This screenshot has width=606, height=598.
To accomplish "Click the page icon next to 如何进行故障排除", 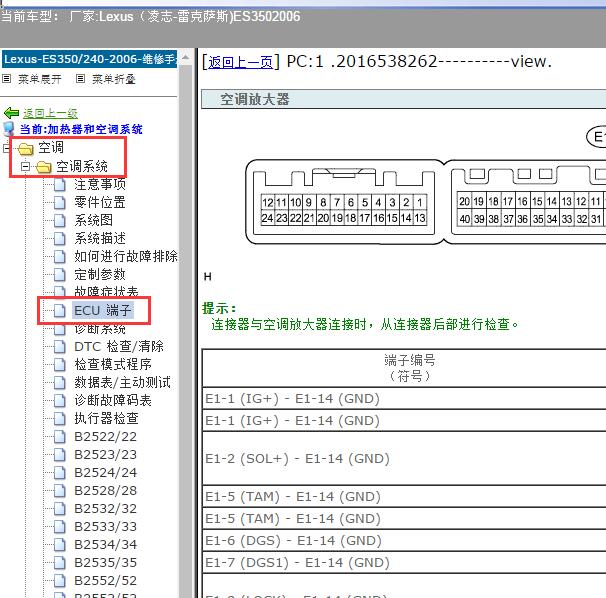I will click(60, 256).
